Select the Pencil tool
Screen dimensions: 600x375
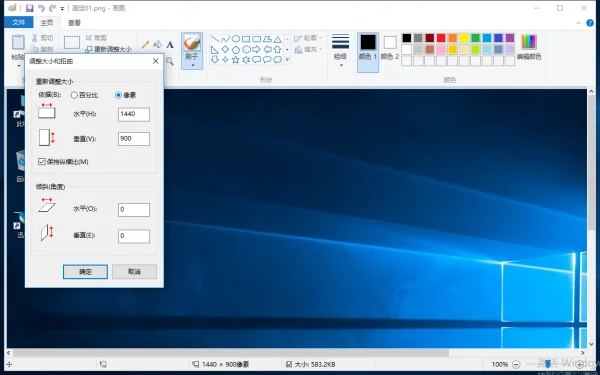[x=145, y=45]
